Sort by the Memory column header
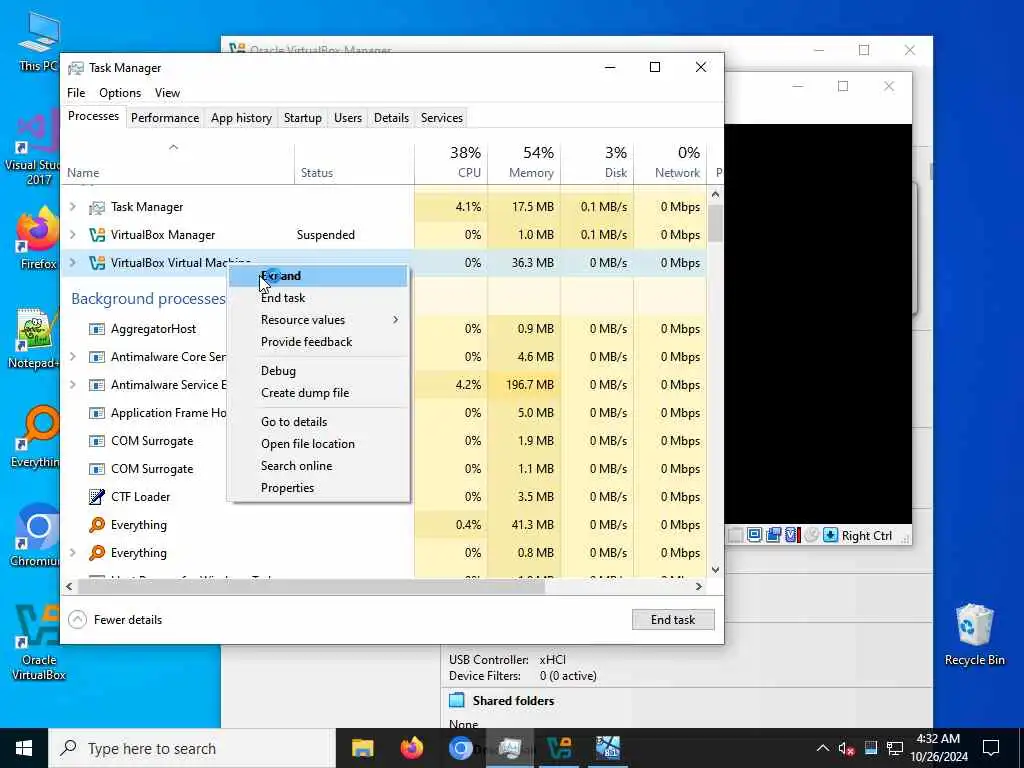This screenshot has width=1024, height=768. (x=524, y=163)
